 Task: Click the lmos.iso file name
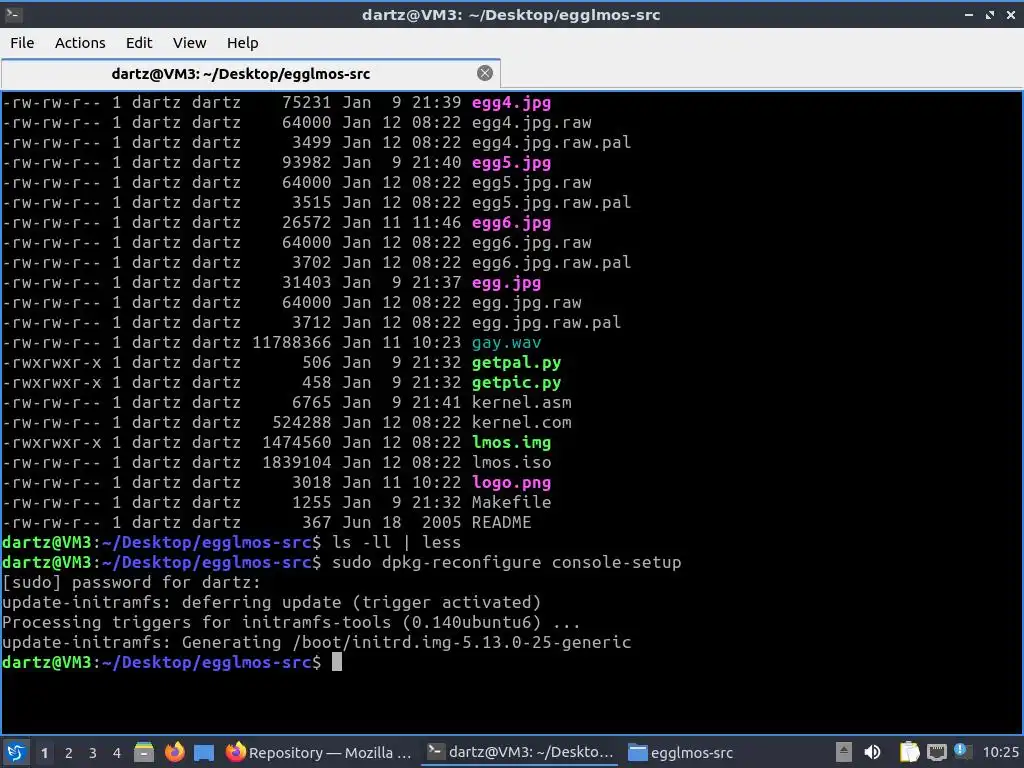coord(511,462)
